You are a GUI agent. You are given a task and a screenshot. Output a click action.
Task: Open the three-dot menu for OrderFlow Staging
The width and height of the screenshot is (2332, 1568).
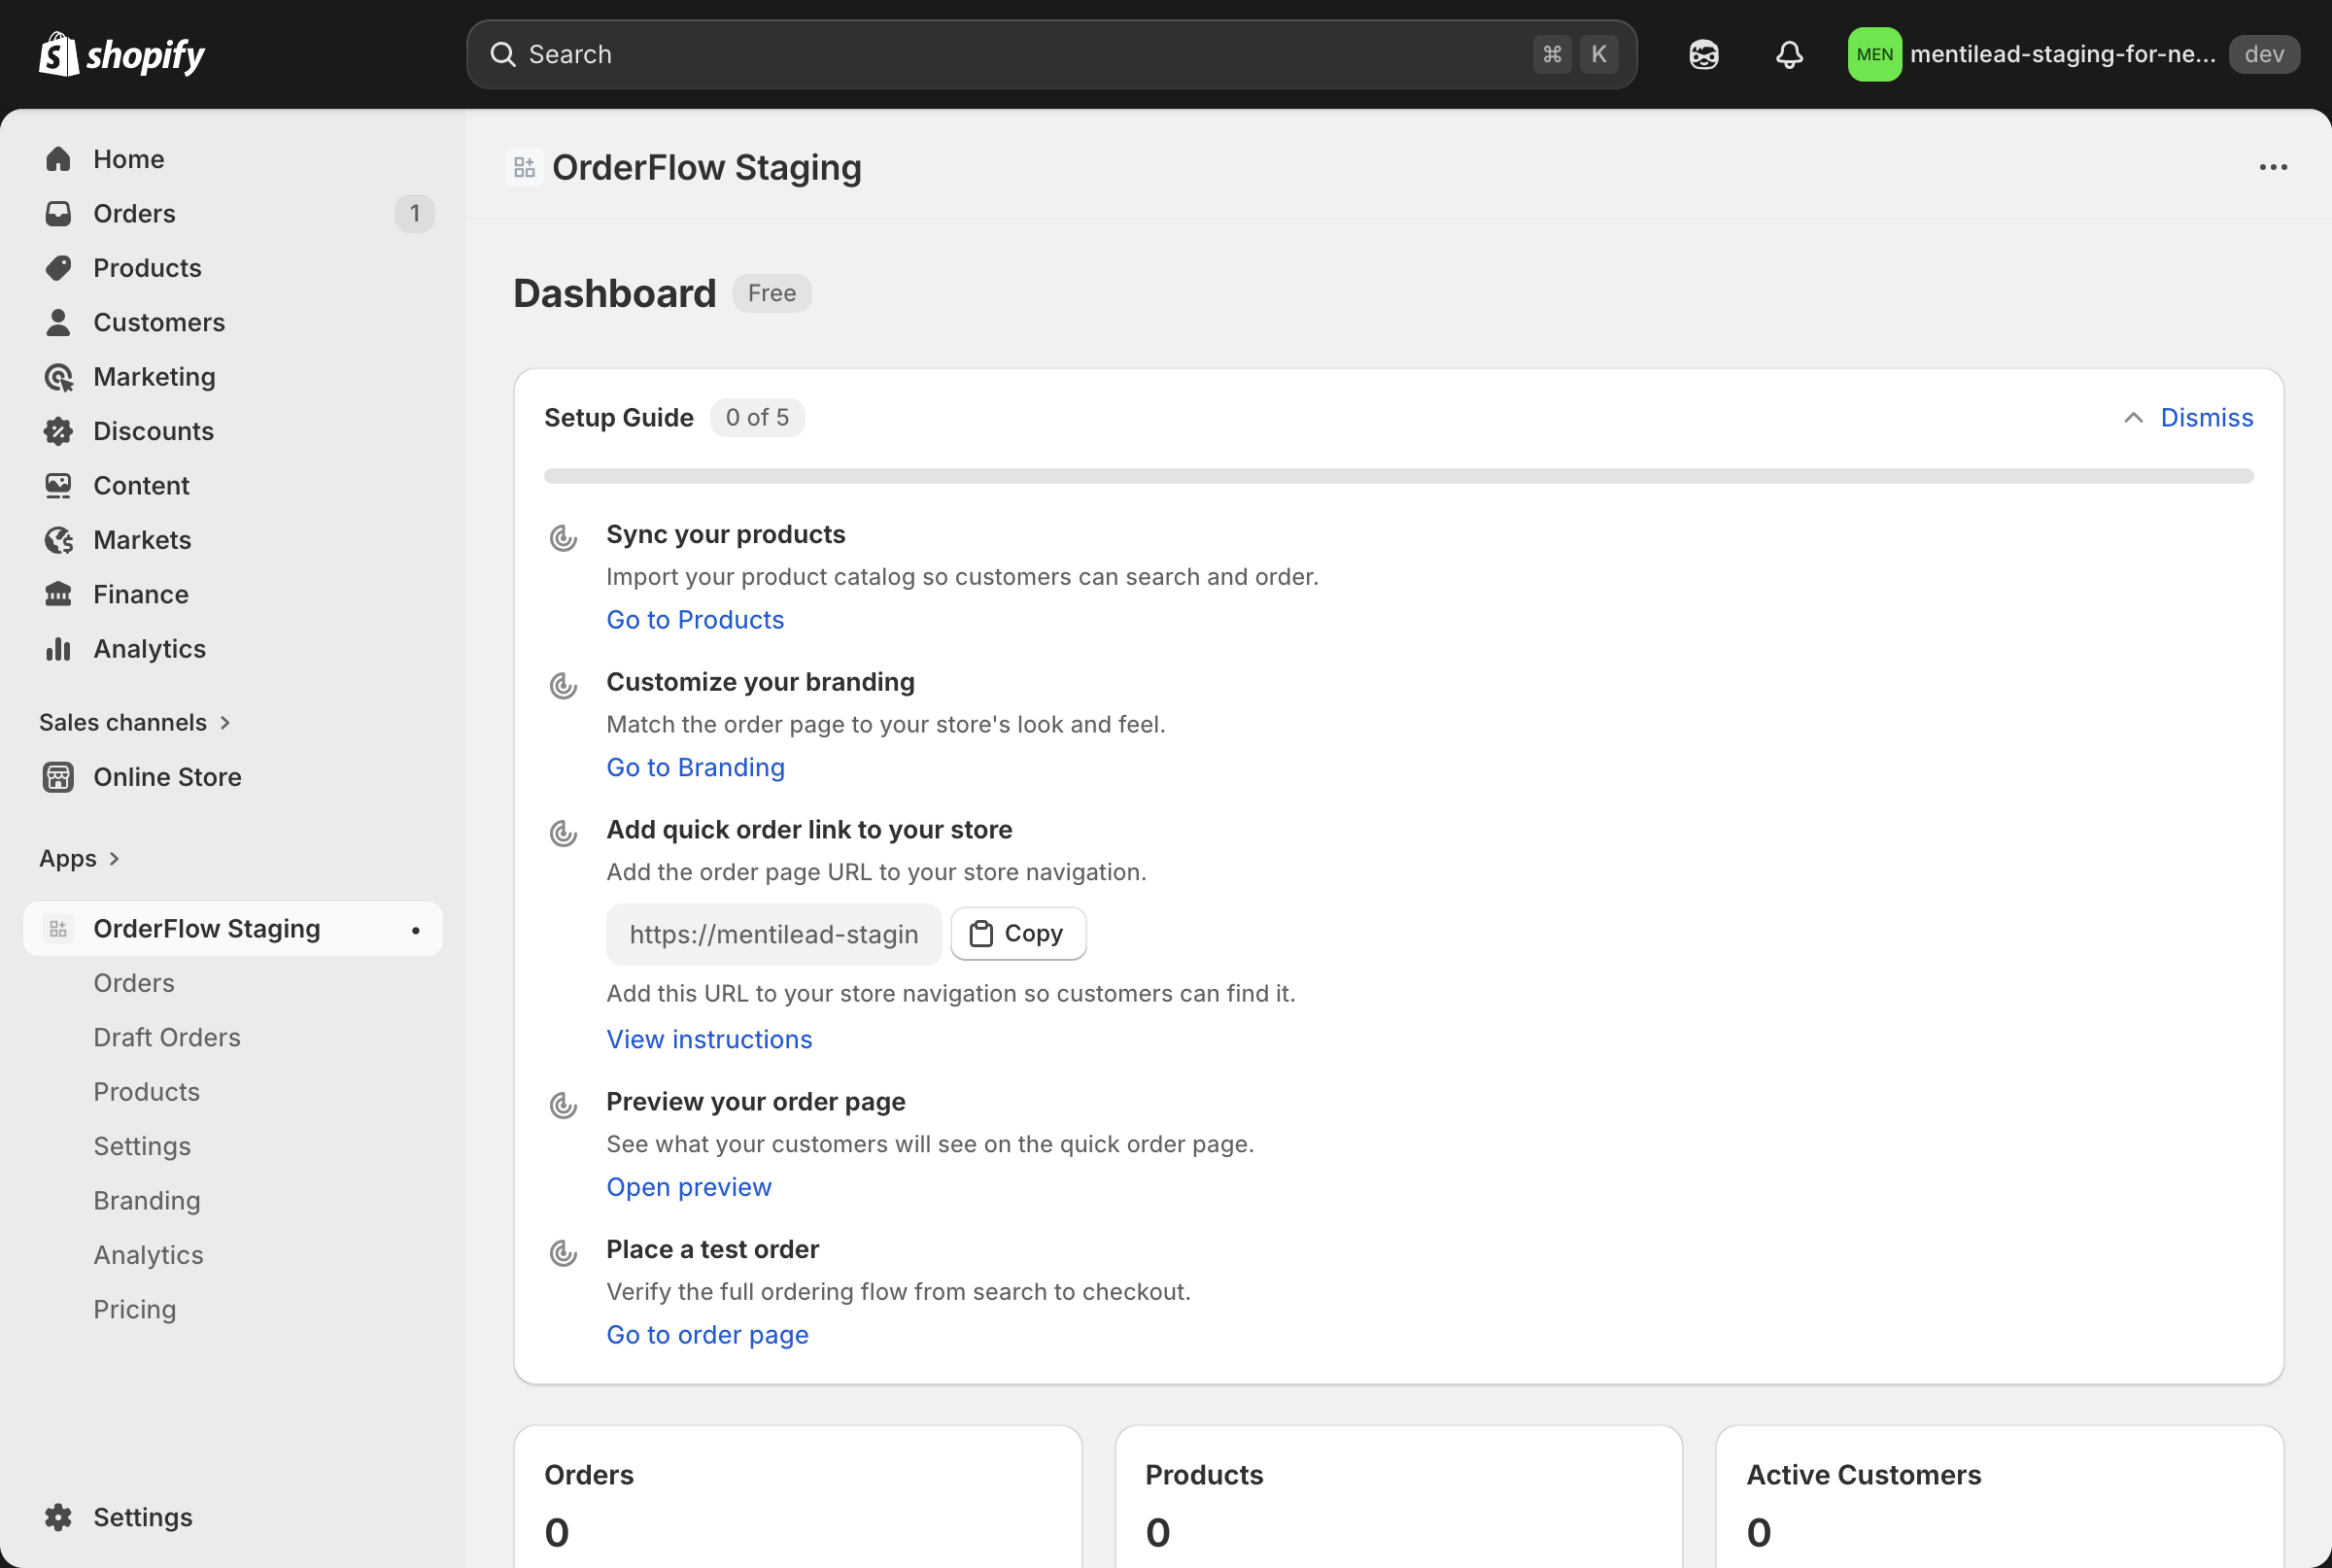point(2273,167)
